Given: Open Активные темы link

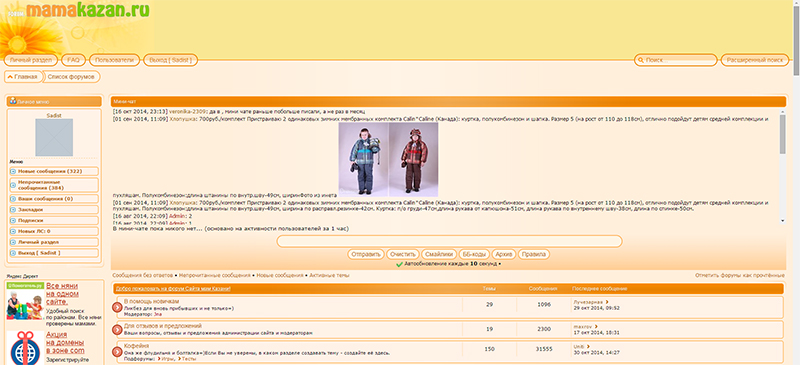Looking at the screenshot, I should click(330, 275).
